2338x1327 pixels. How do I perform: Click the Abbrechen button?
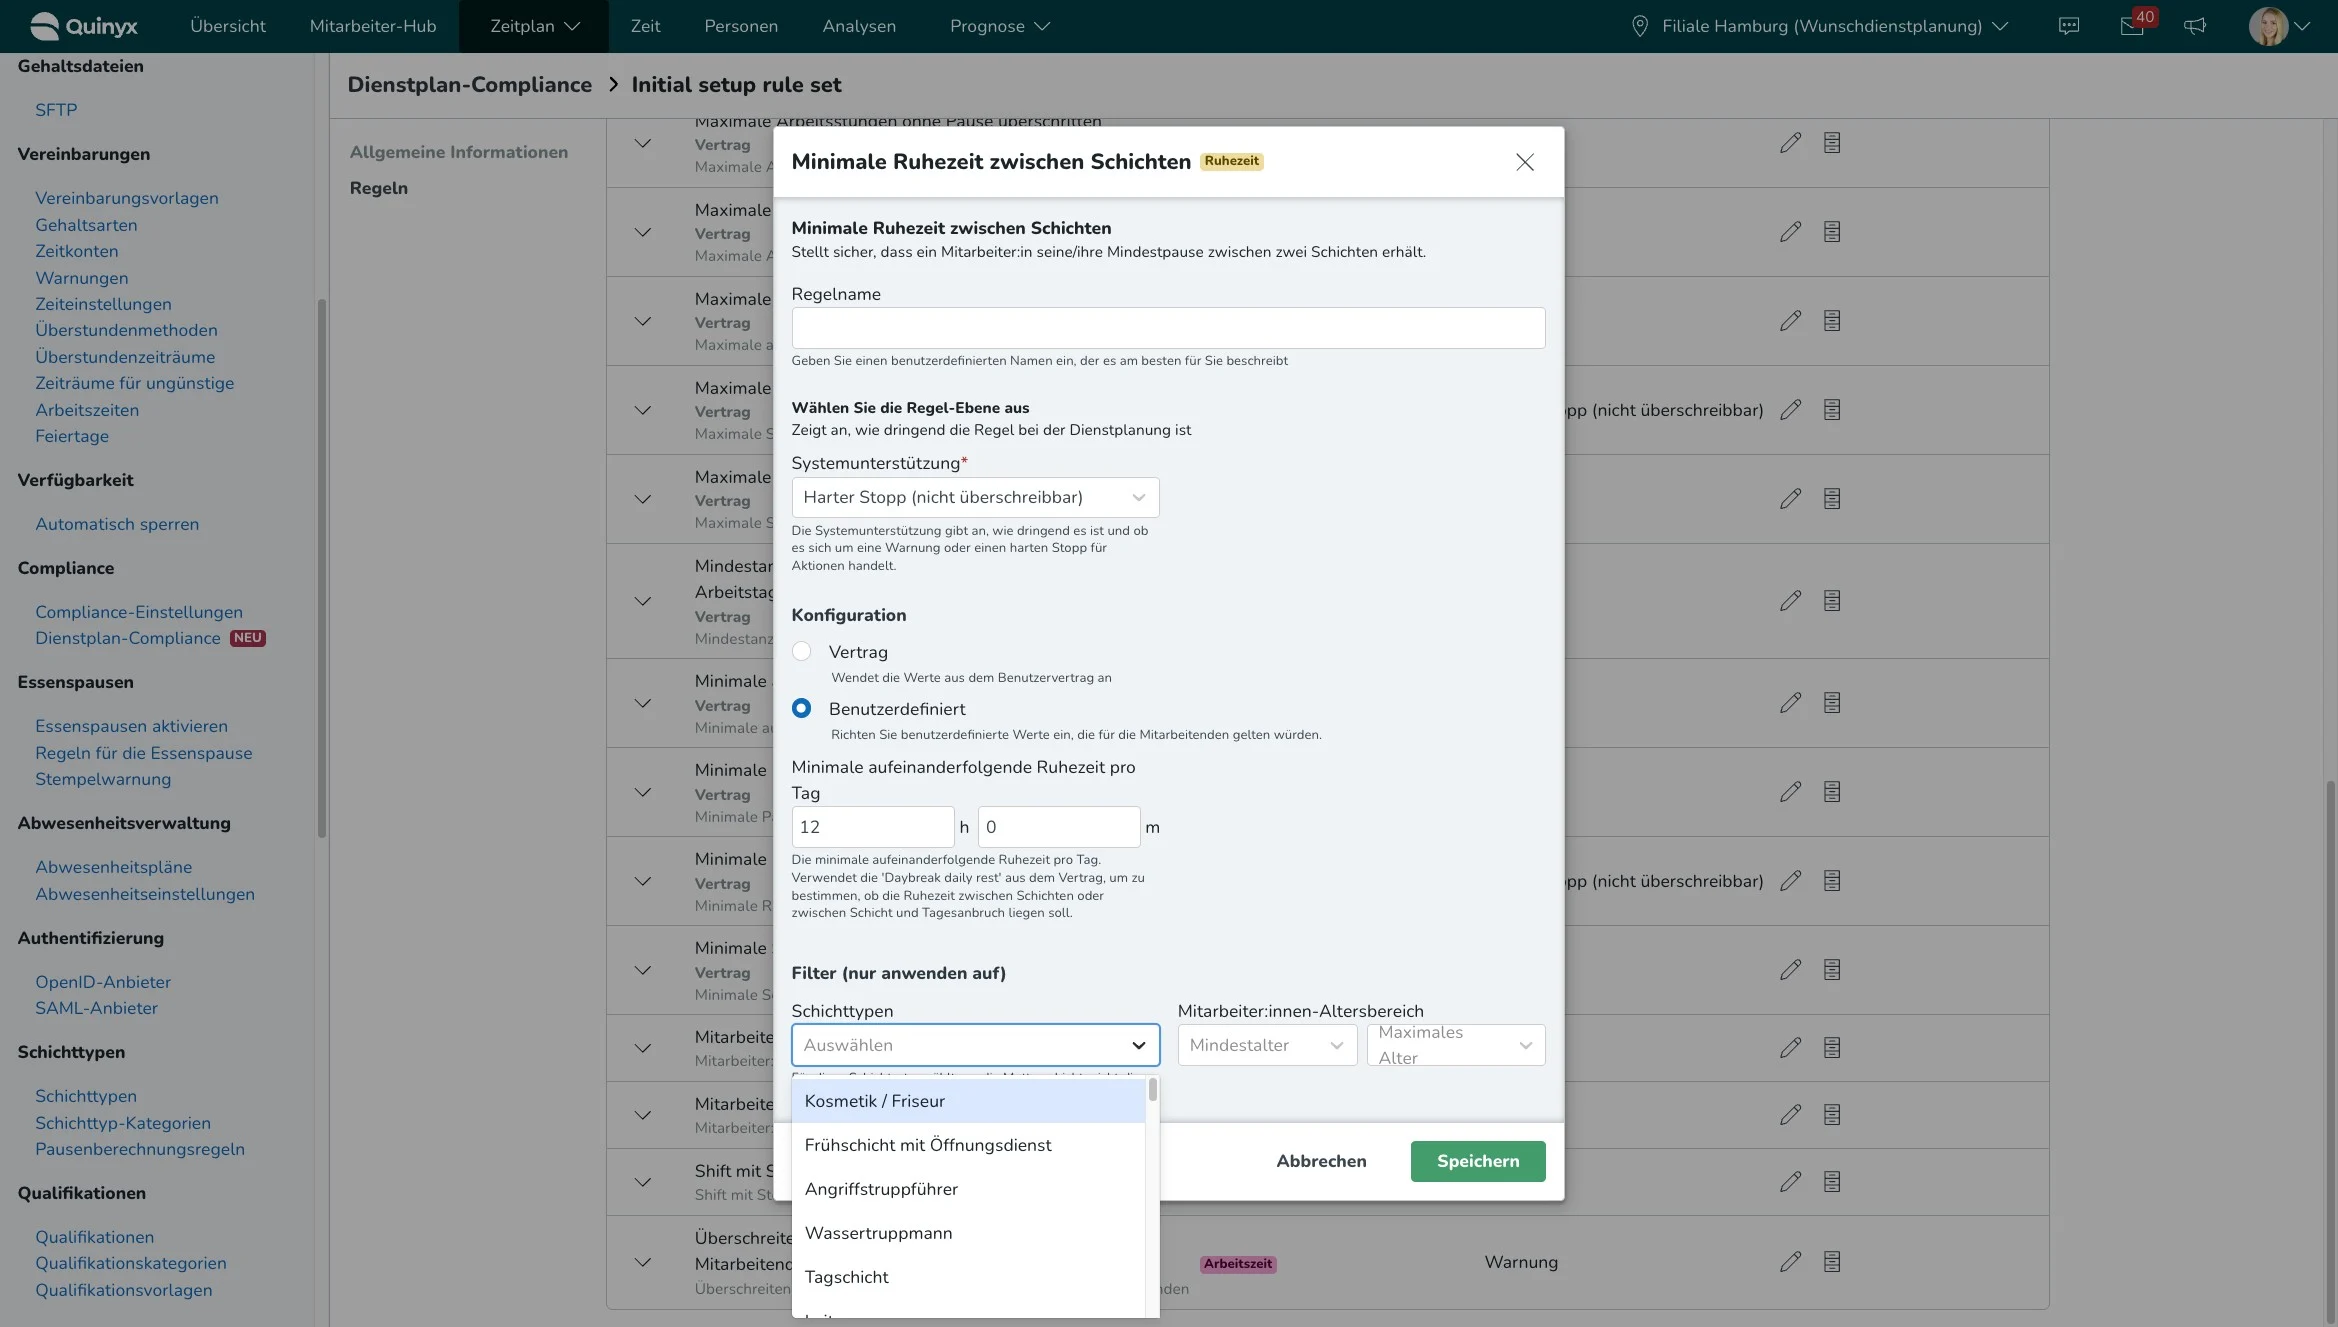click(x=1321, y=1161)
